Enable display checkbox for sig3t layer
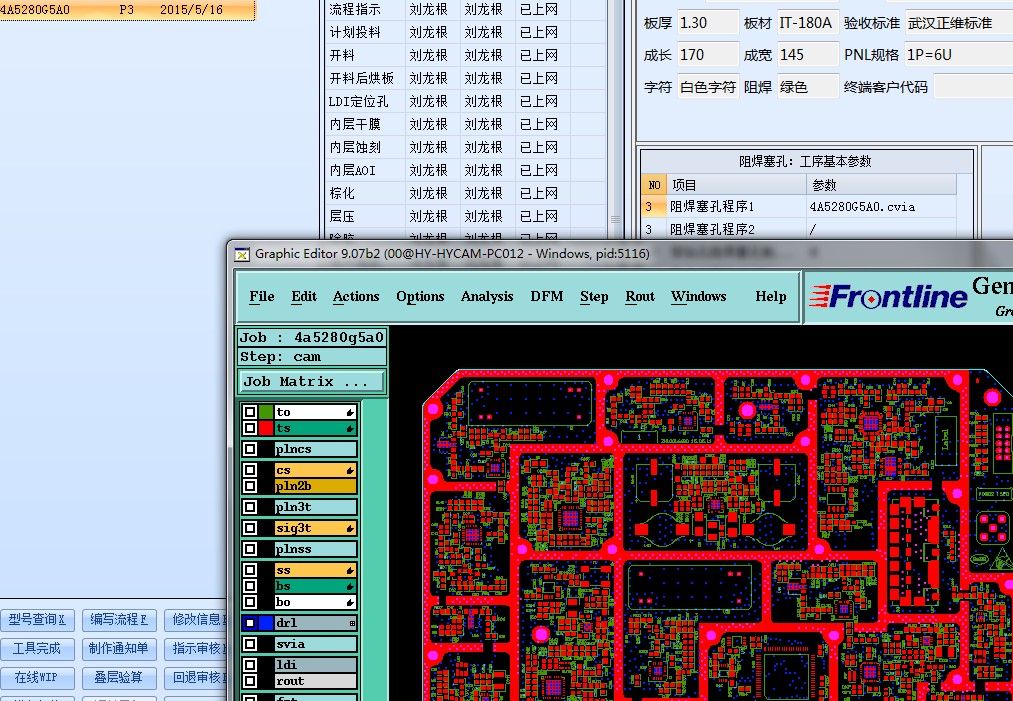 pyautogui.click(x=250, y=528)
